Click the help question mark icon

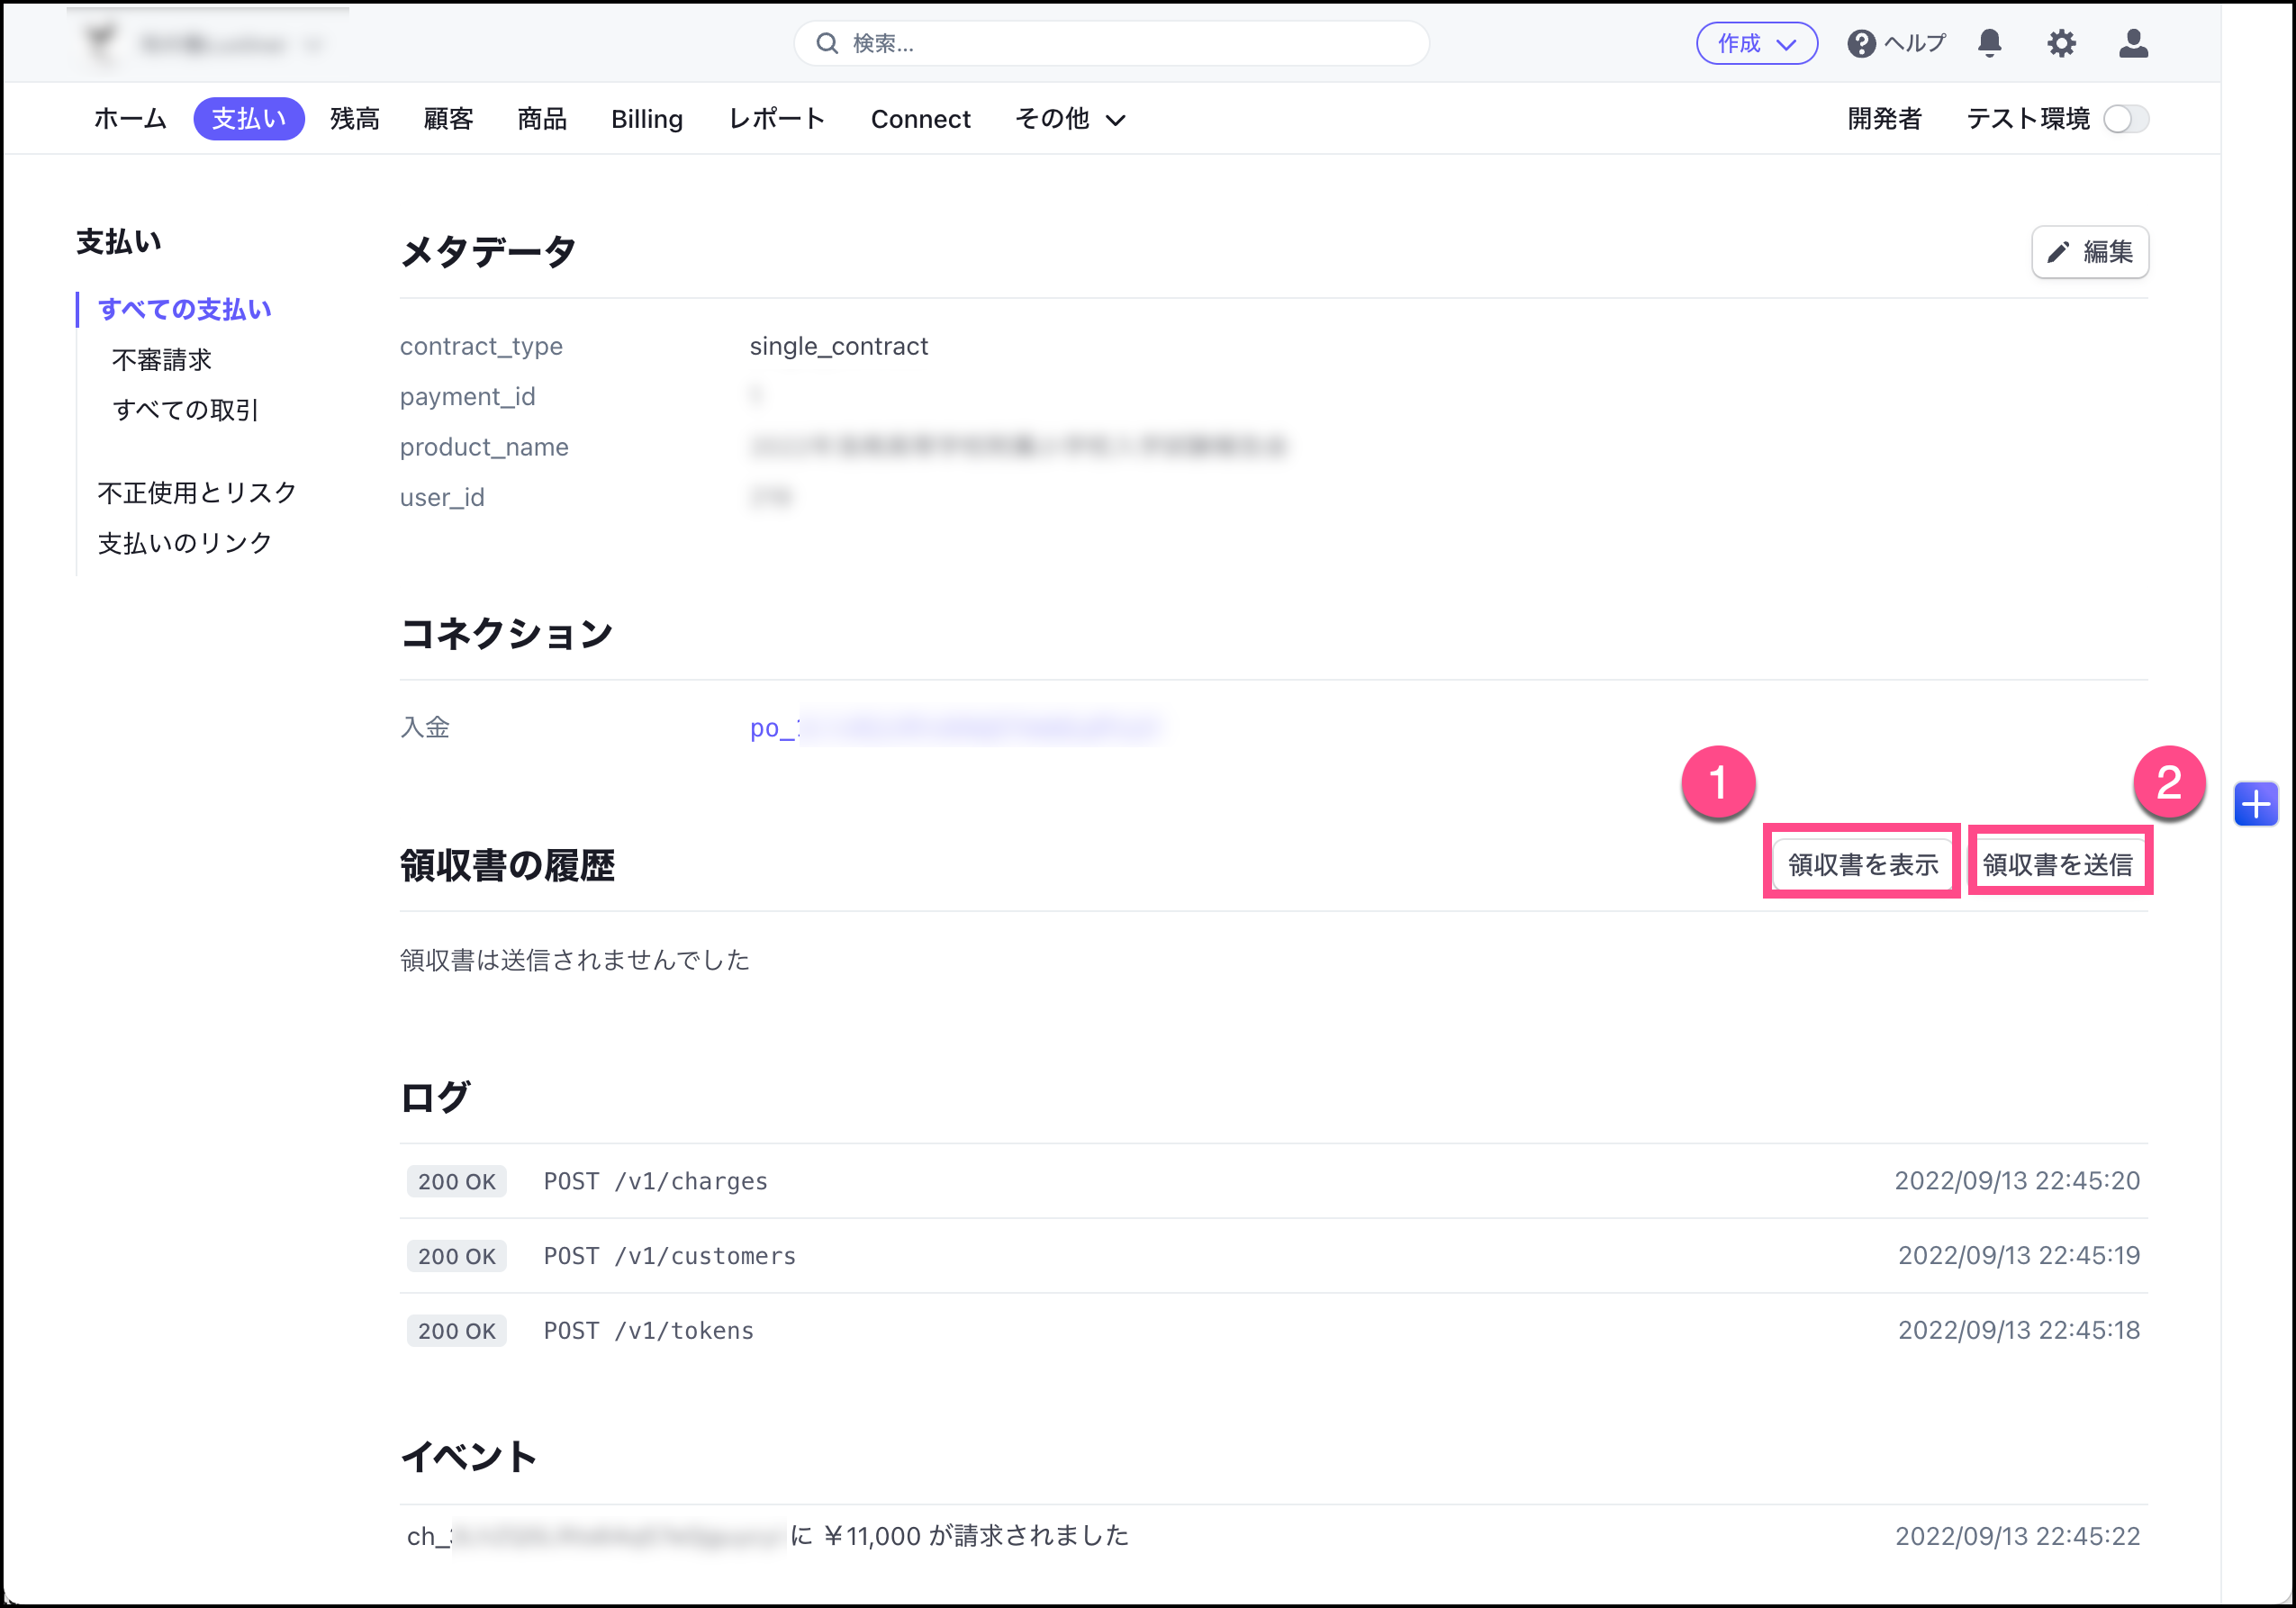point(1860,43)
